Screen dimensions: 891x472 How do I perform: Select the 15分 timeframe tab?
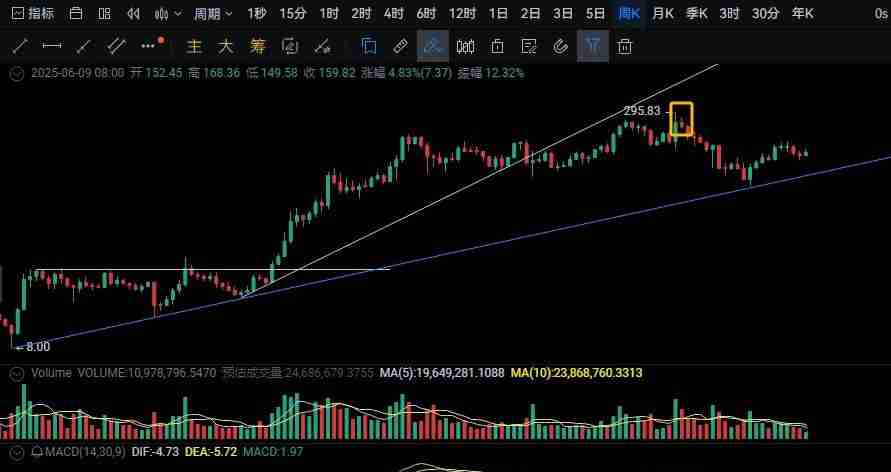tap(292, 14)
